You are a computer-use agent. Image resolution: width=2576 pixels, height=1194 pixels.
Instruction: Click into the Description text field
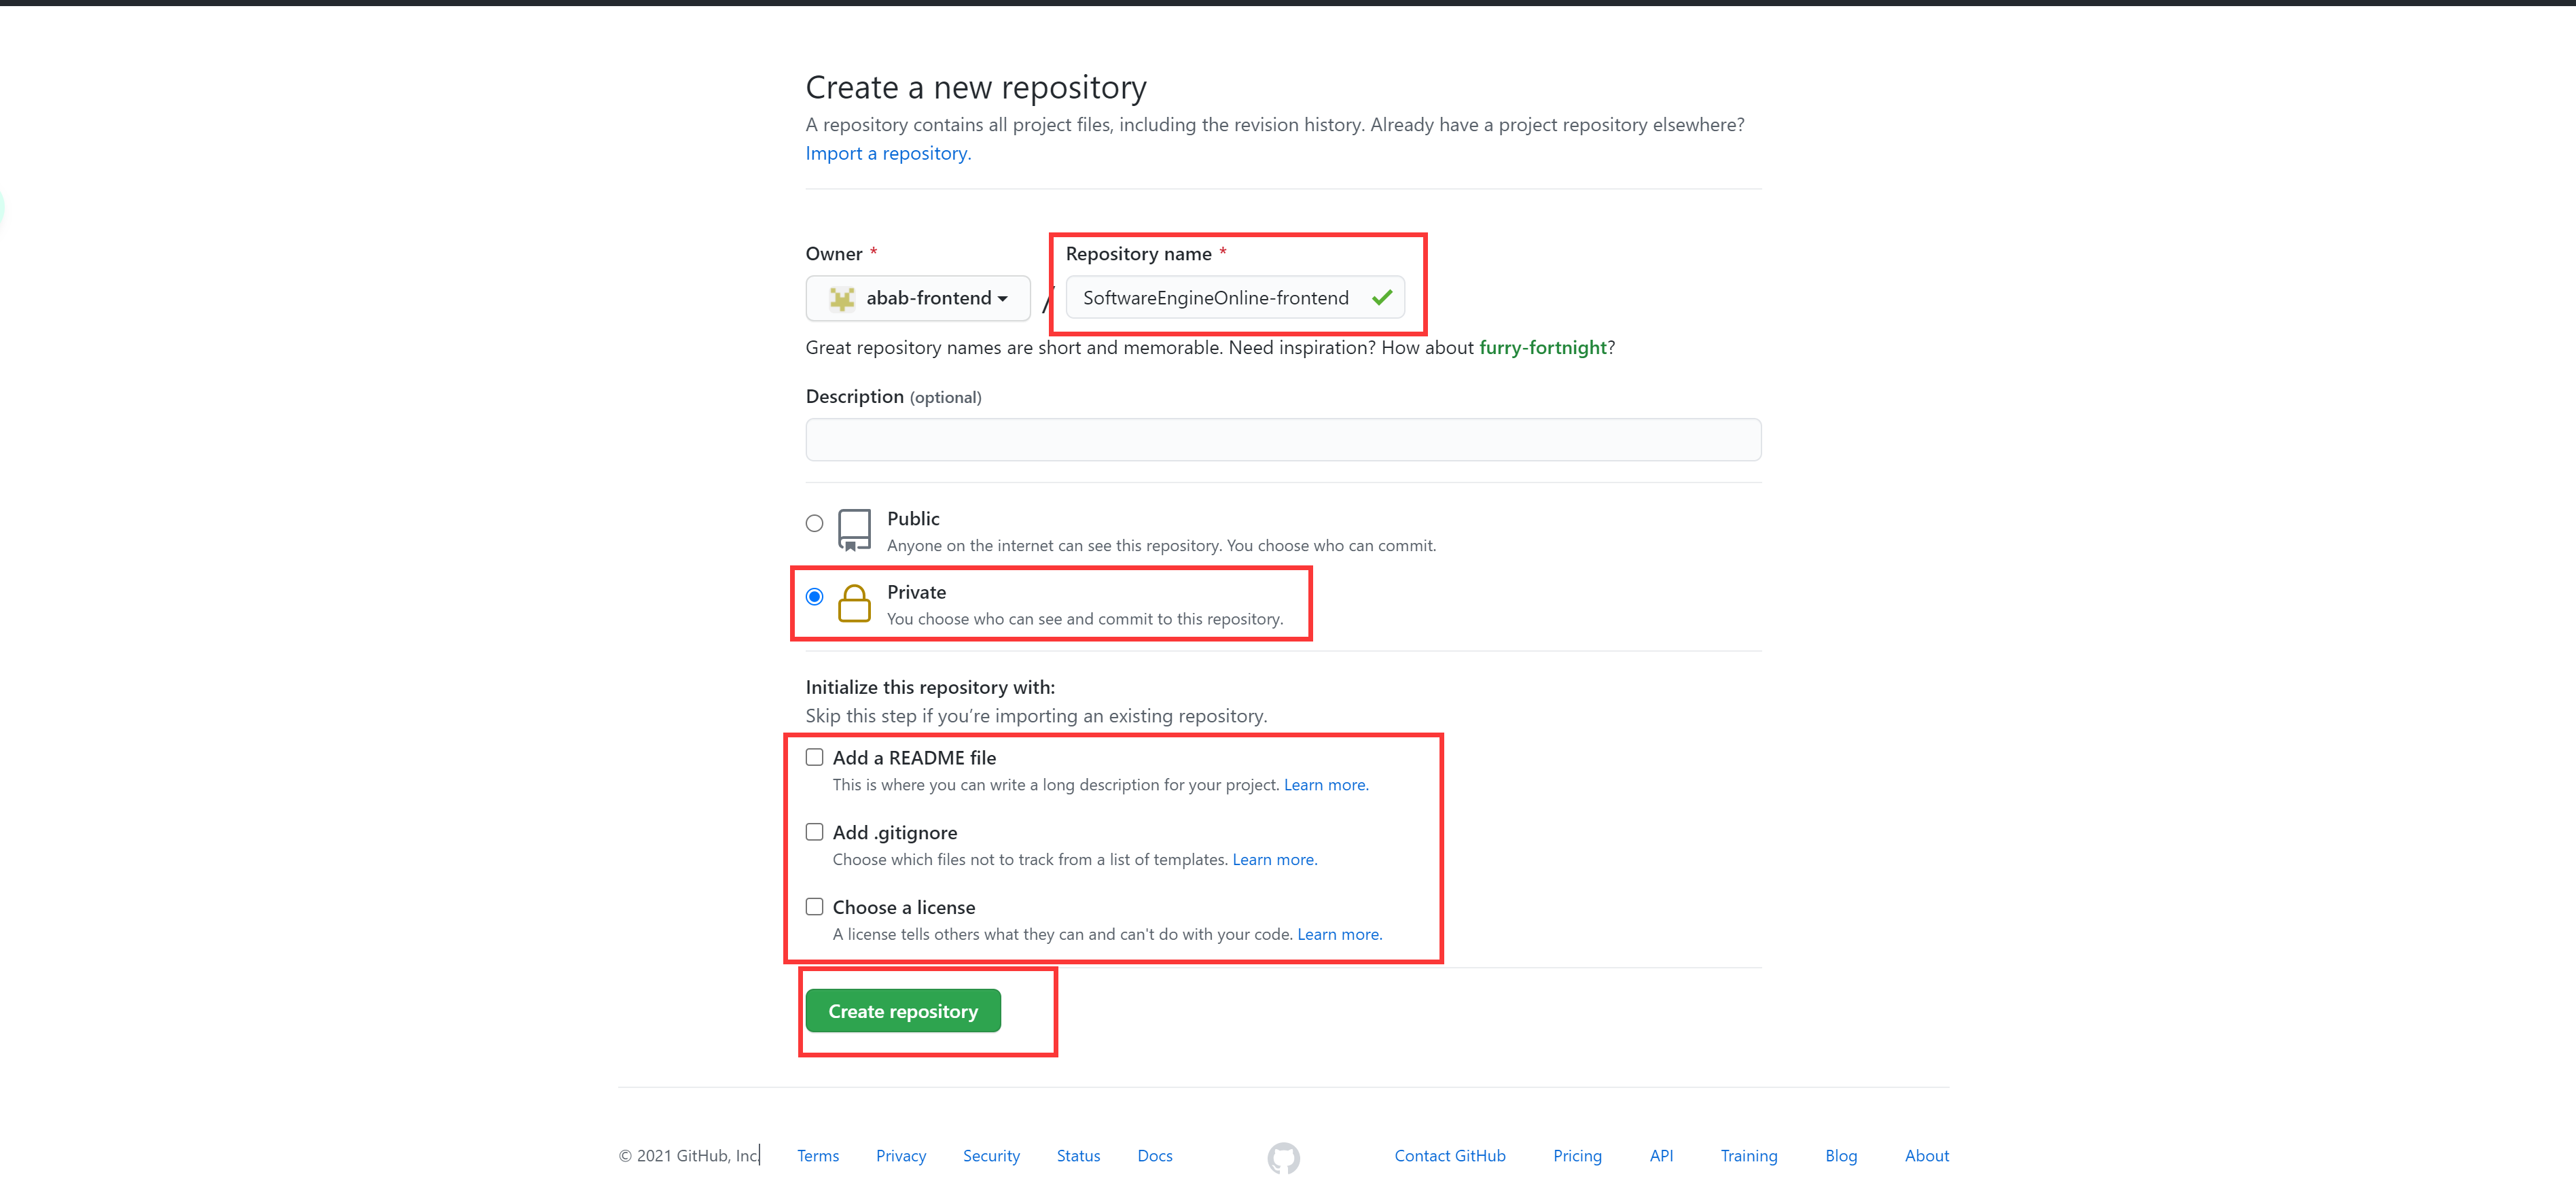[1283, 440]
